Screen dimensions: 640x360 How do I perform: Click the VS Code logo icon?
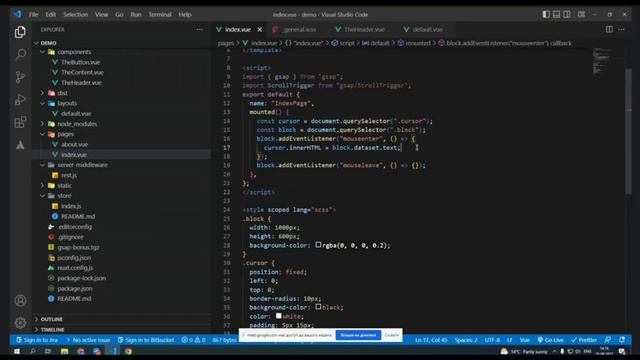[x=17, y=14]
